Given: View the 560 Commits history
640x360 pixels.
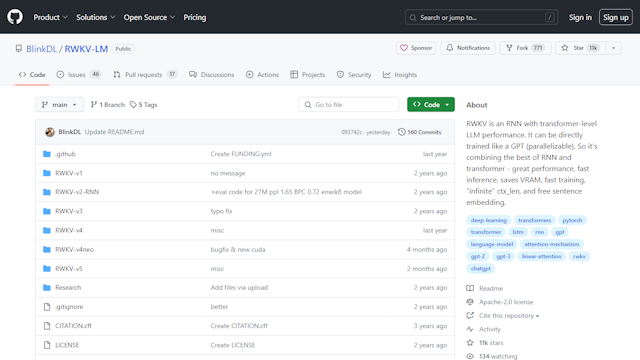Looking at the screenshot, I should [x=420, y=132].
